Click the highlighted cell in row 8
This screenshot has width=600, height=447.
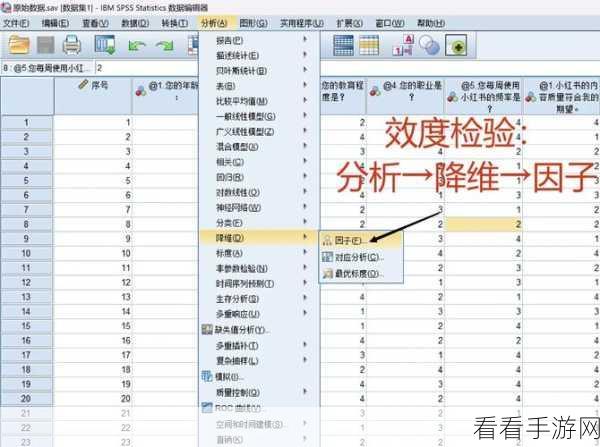coord(484,224)
